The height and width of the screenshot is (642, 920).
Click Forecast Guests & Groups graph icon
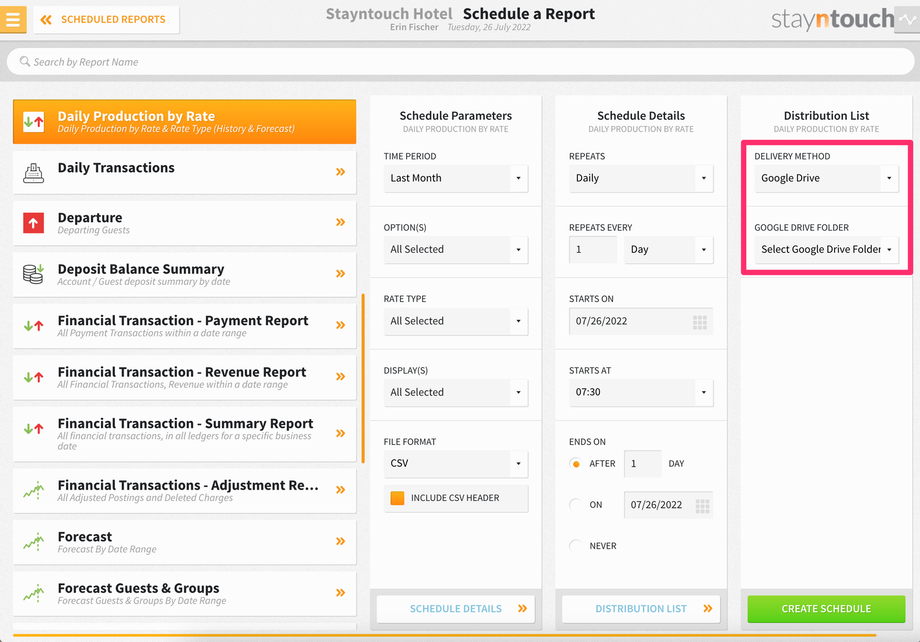pyautogui.click(x=33, y=593)
